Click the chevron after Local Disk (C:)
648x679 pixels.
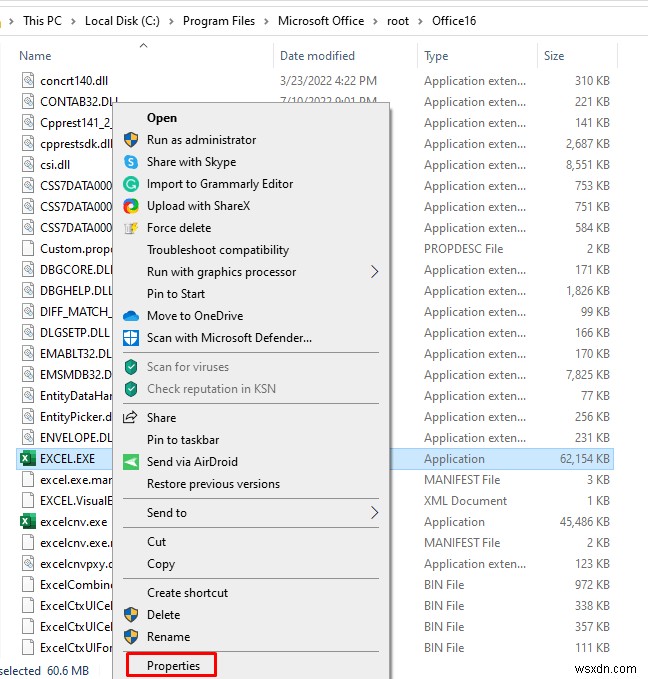pos(171,21)
